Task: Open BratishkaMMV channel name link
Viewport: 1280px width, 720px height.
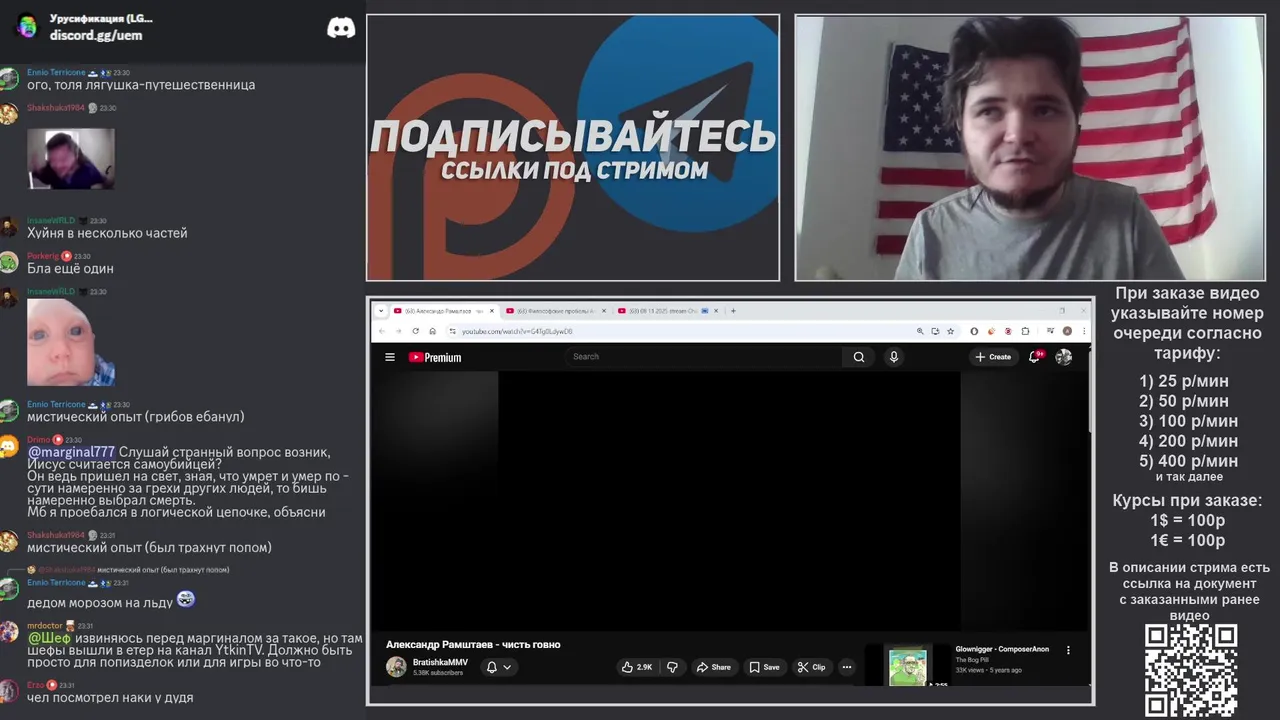Action: (440, 662)
